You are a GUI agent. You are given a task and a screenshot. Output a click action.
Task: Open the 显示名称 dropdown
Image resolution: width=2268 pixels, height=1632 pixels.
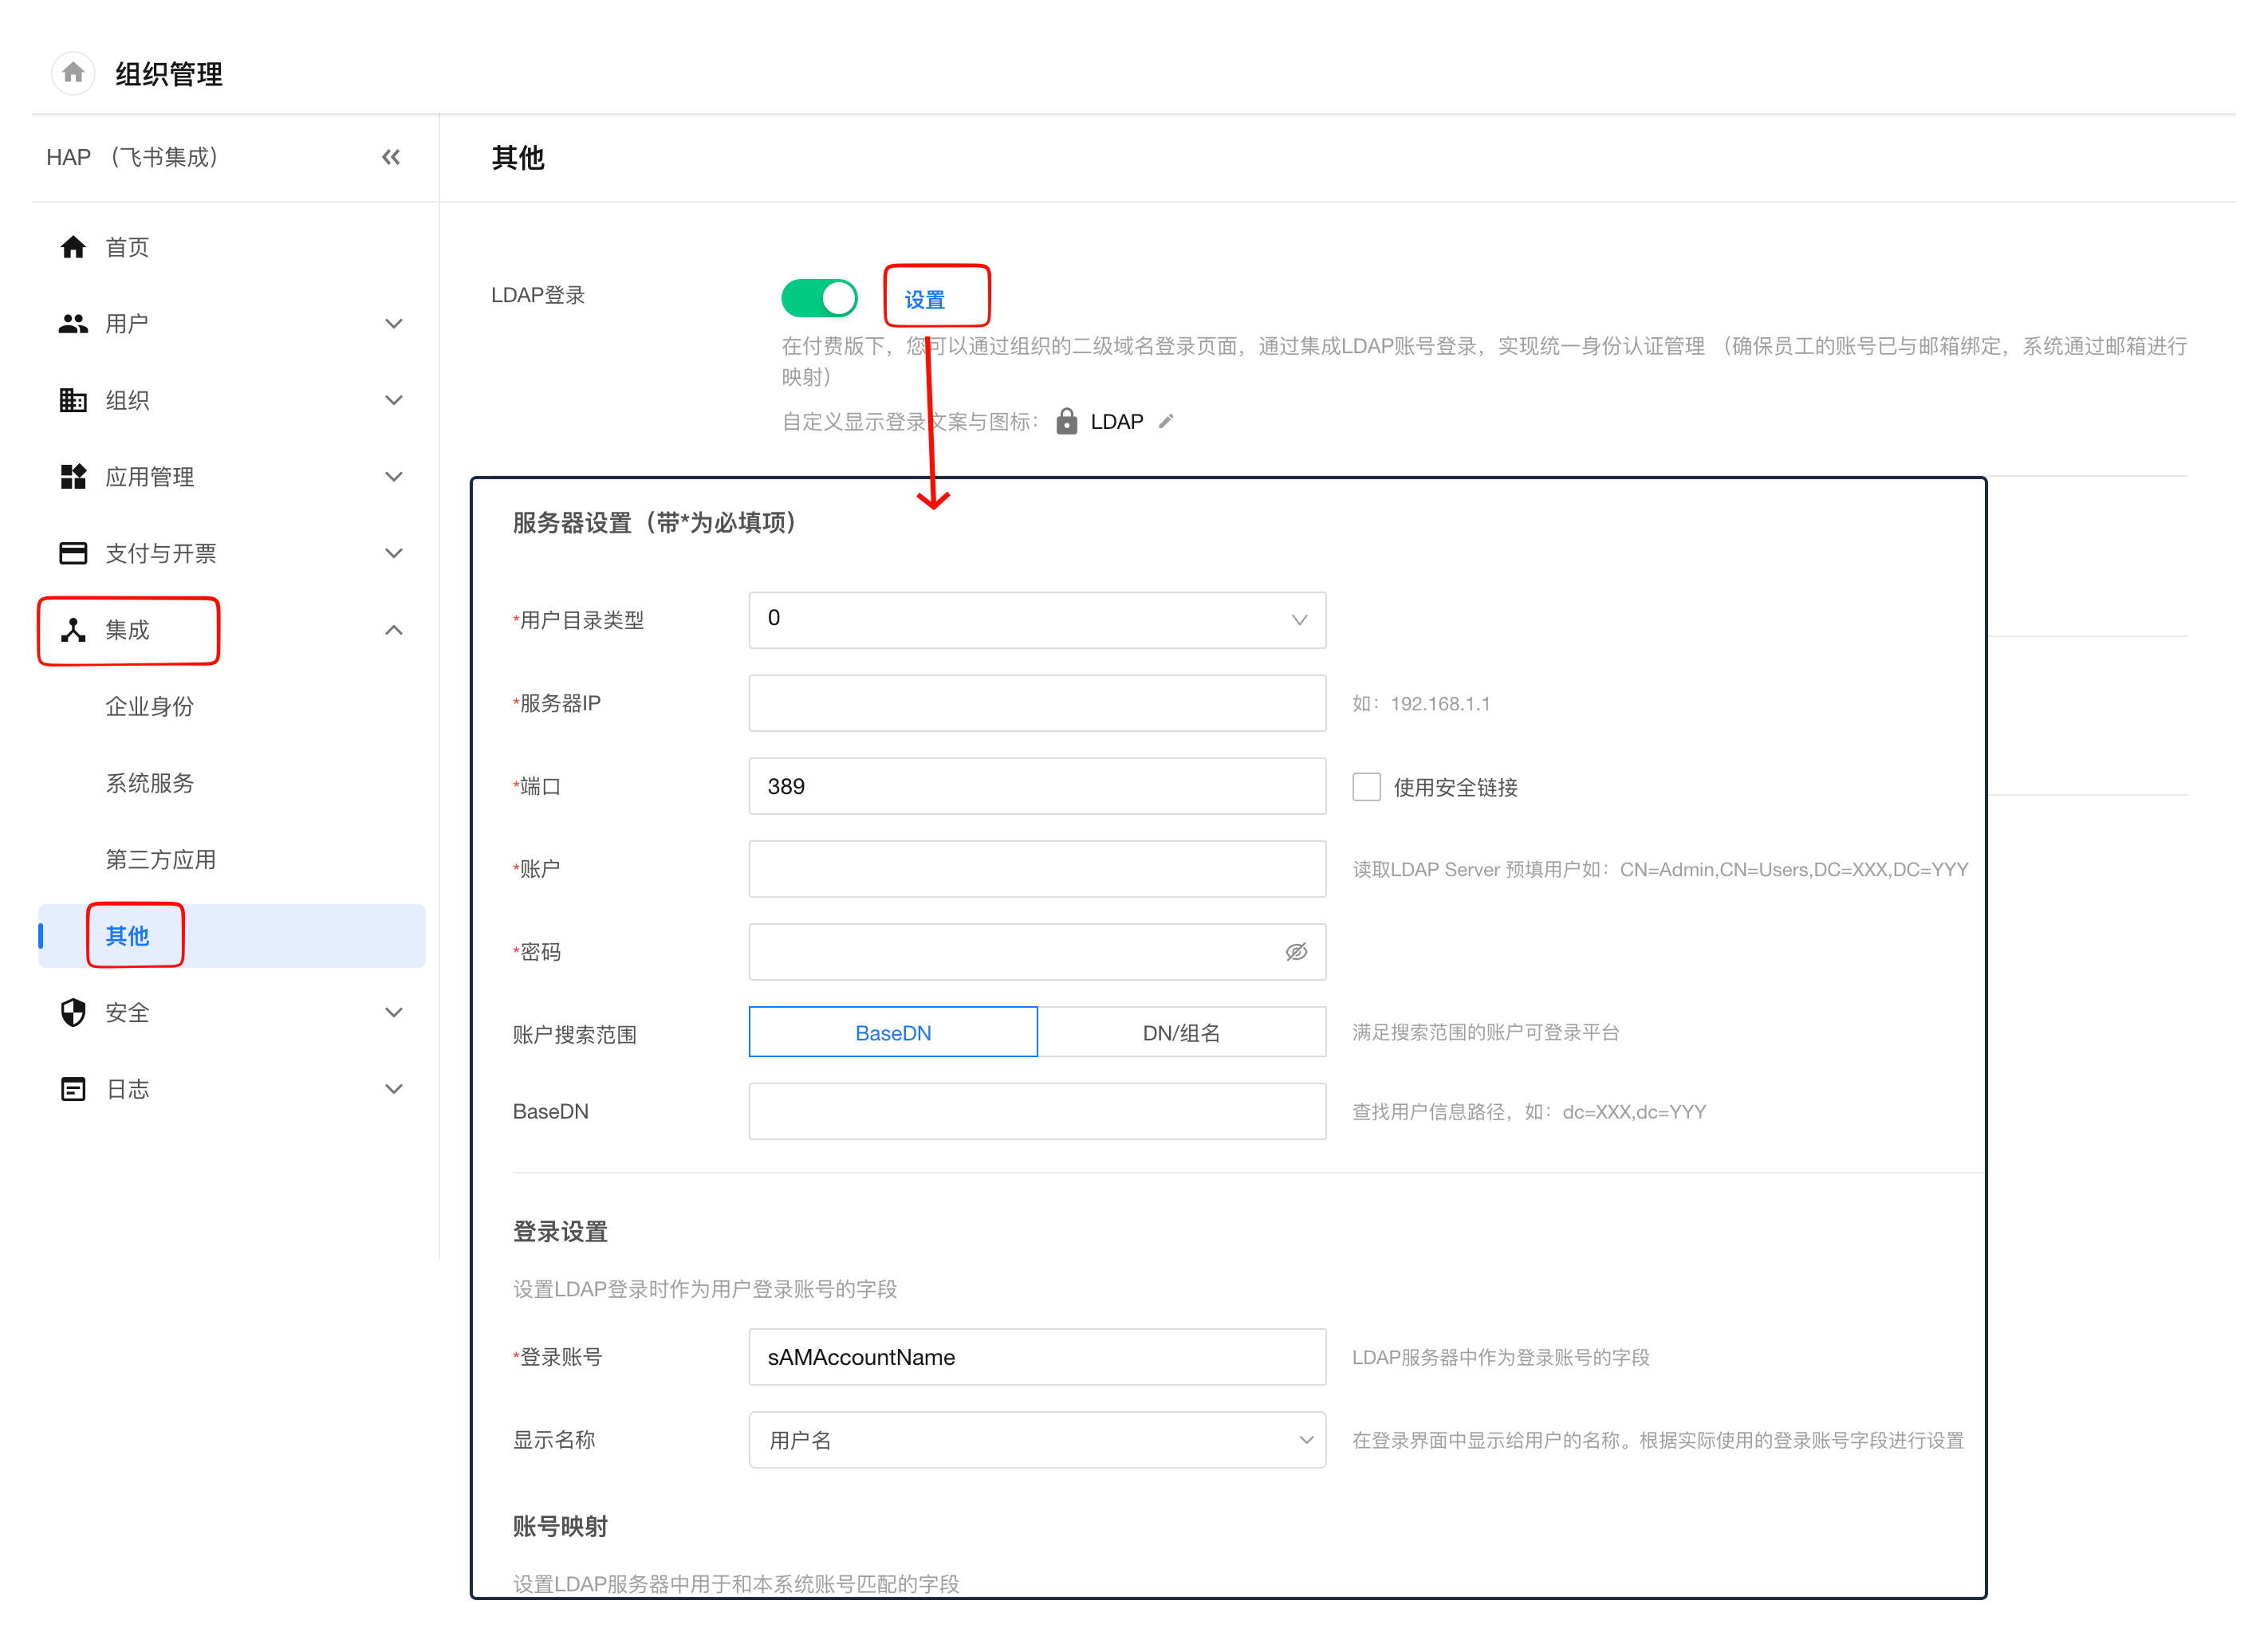click(x=1037, y=1440)
